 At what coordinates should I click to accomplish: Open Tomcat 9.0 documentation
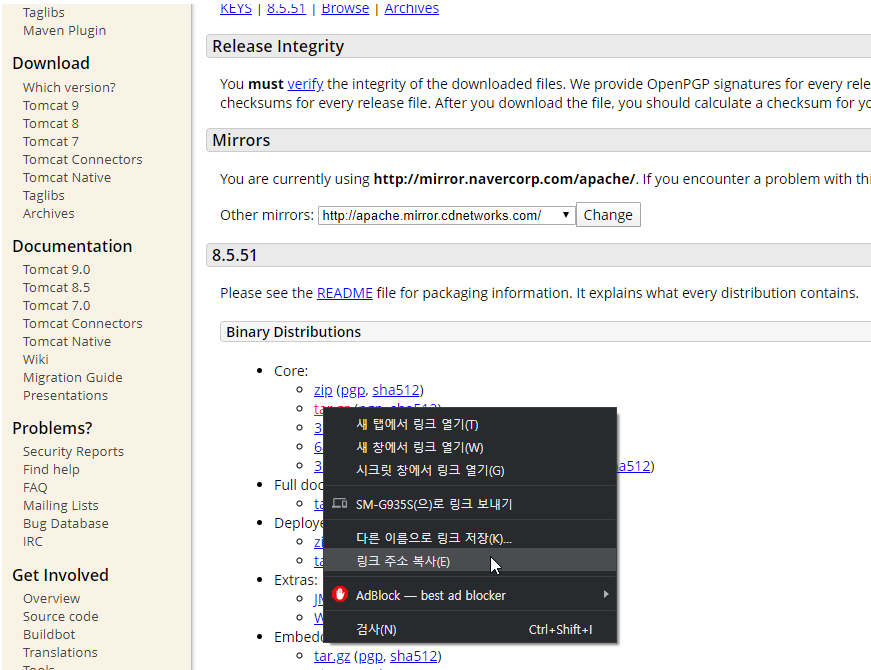pos(56,269)
